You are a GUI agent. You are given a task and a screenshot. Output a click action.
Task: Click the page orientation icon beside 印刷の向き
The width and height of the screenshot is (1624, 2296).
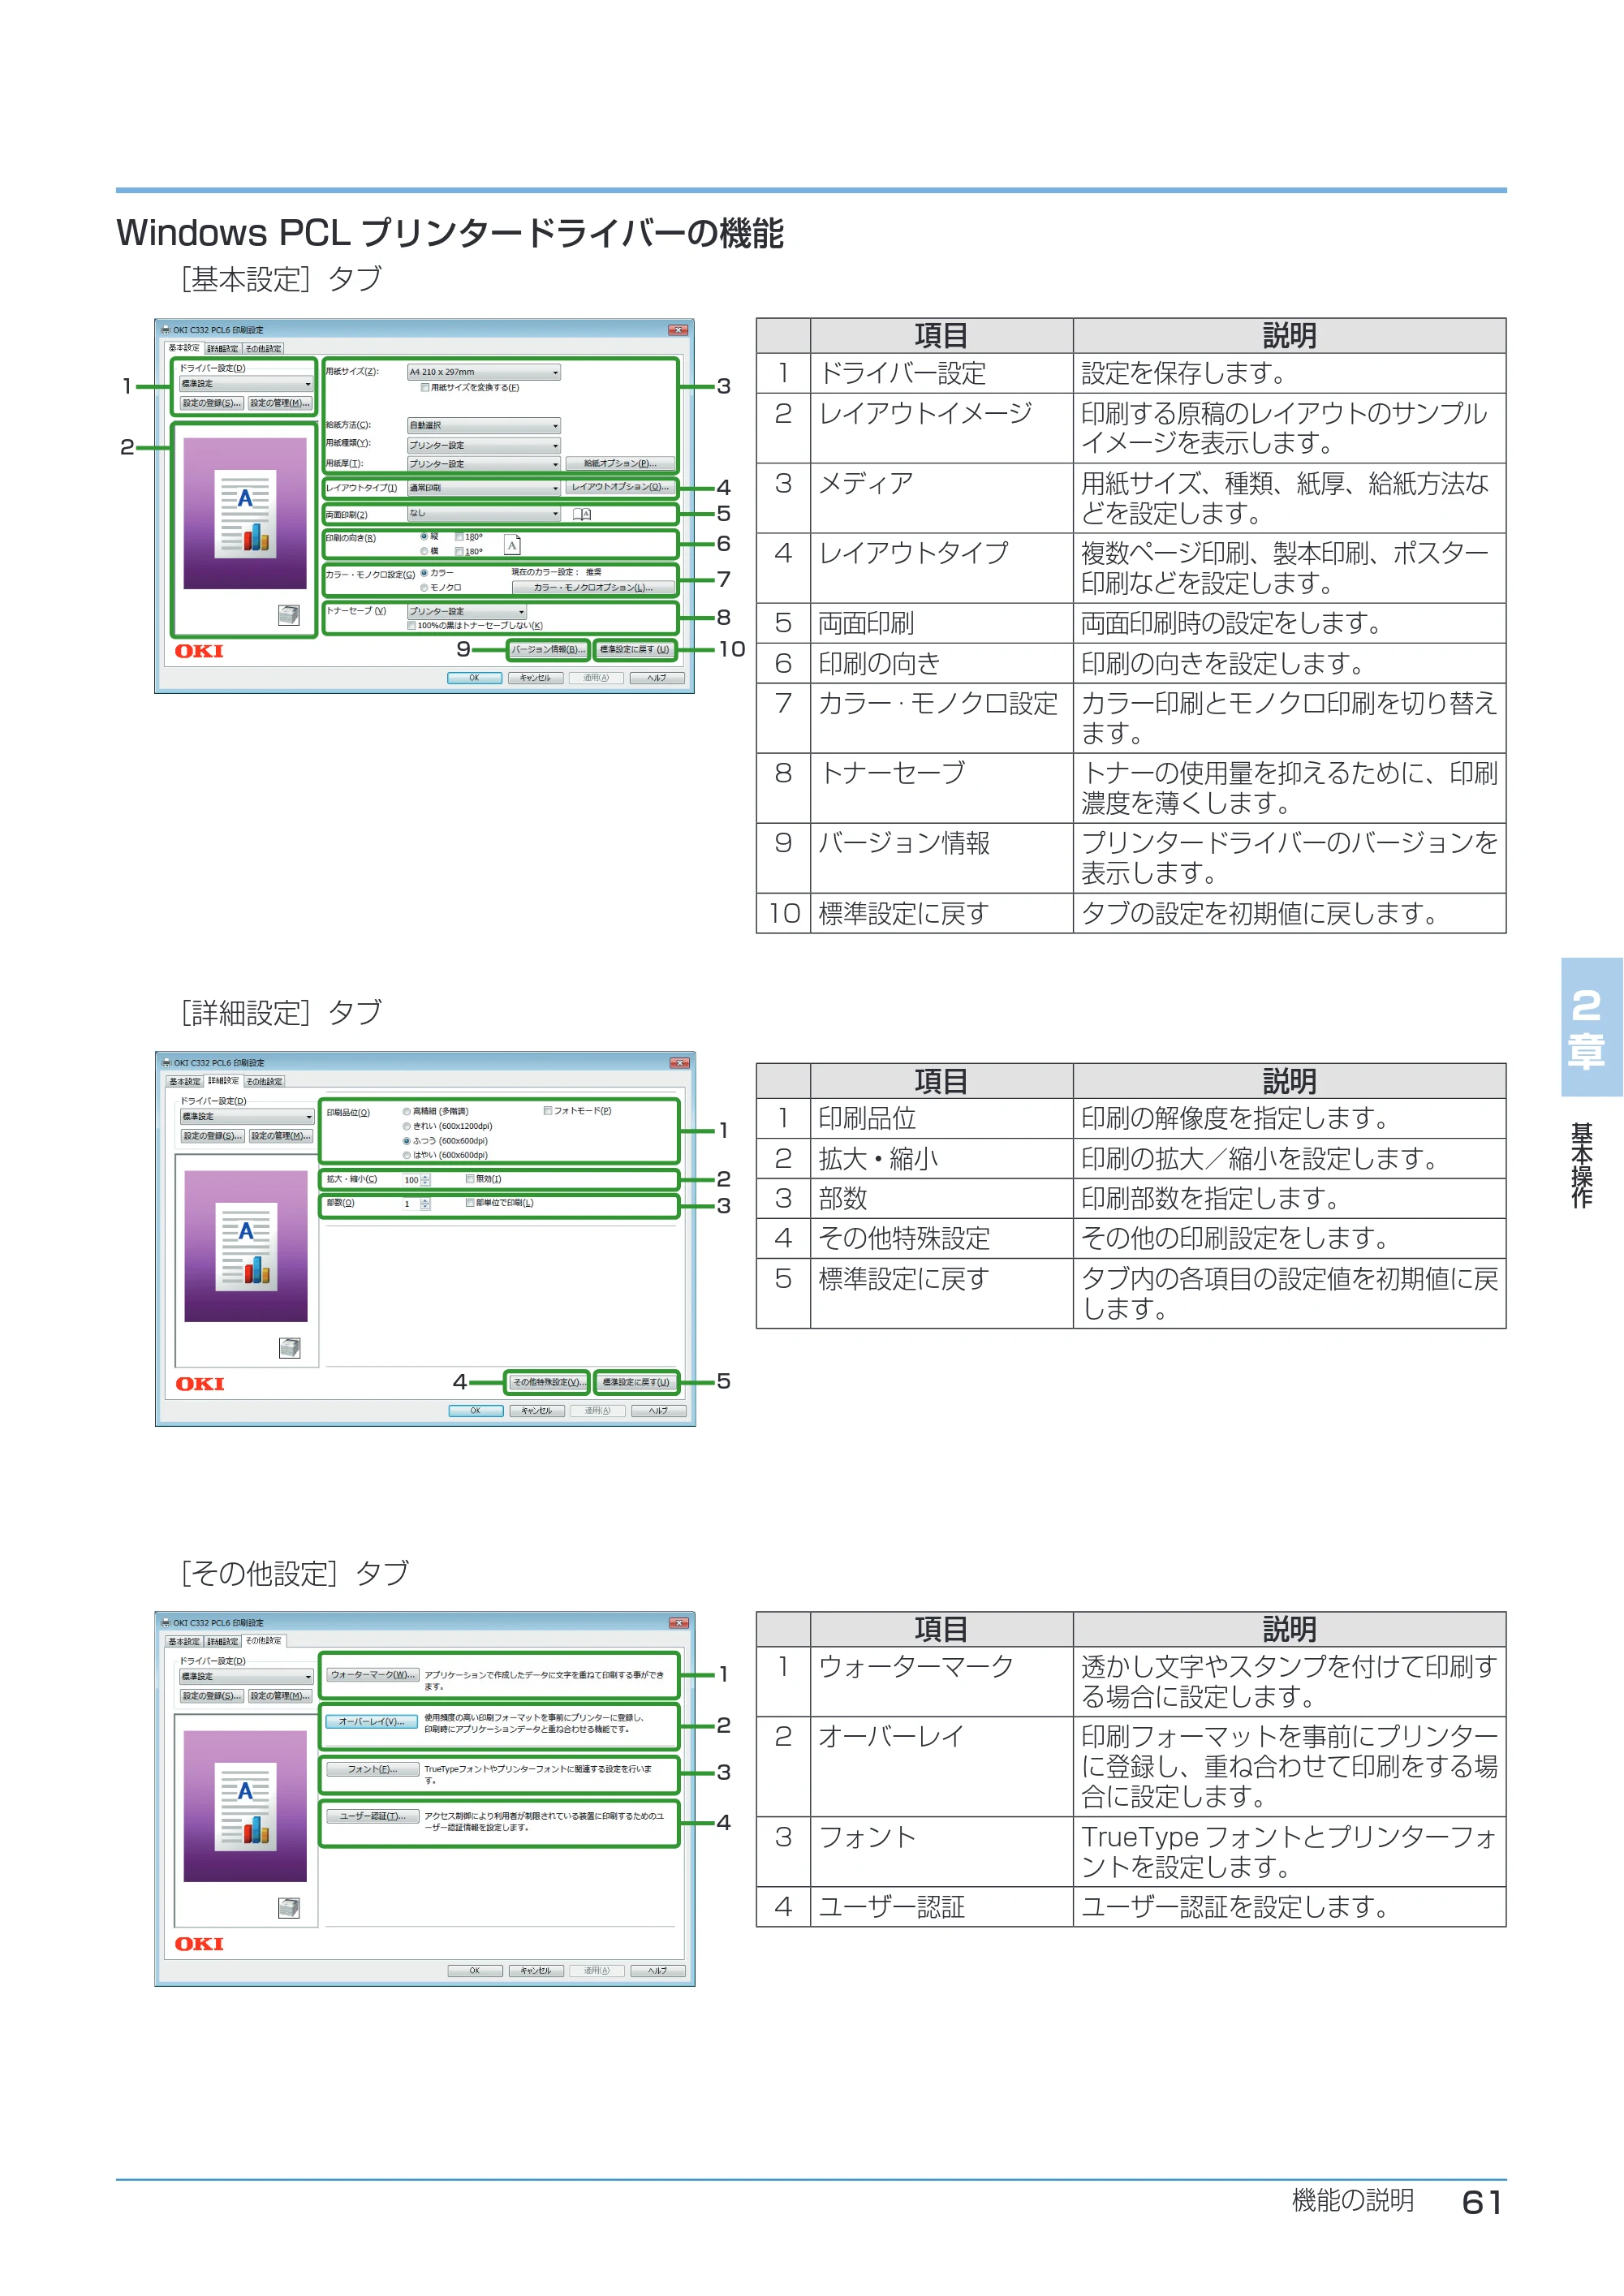[512, 545]
